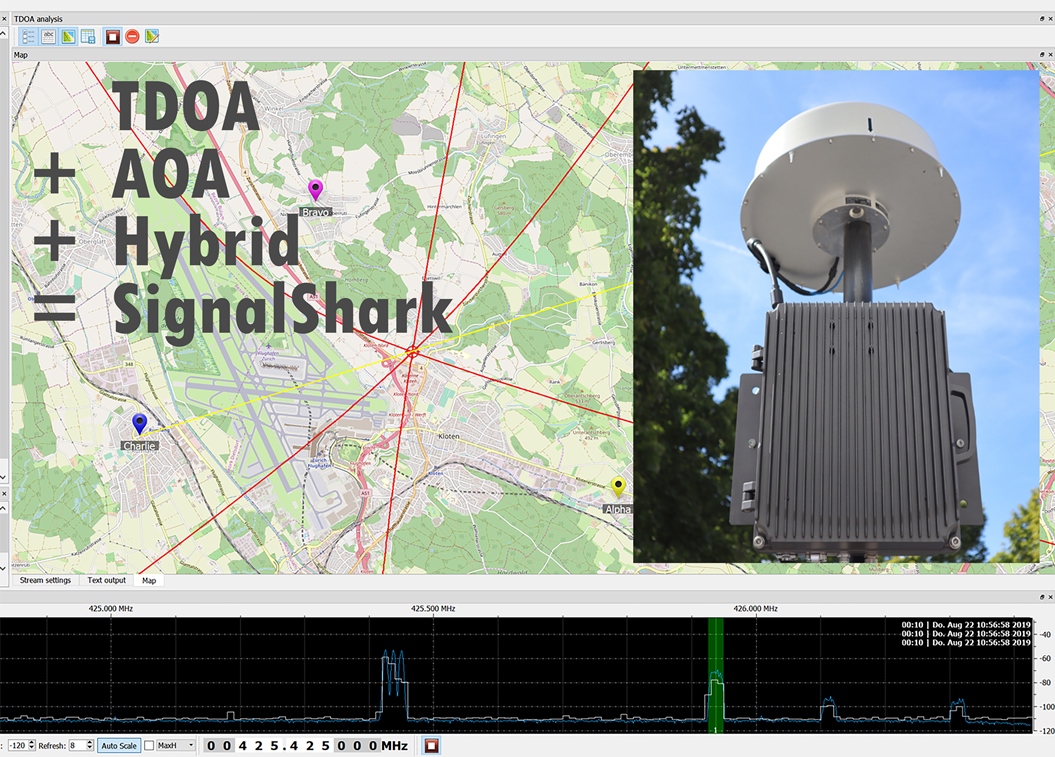Click the list view icon in TDOA toolbar
1055x757 pixels.
[x=28, y=37]
